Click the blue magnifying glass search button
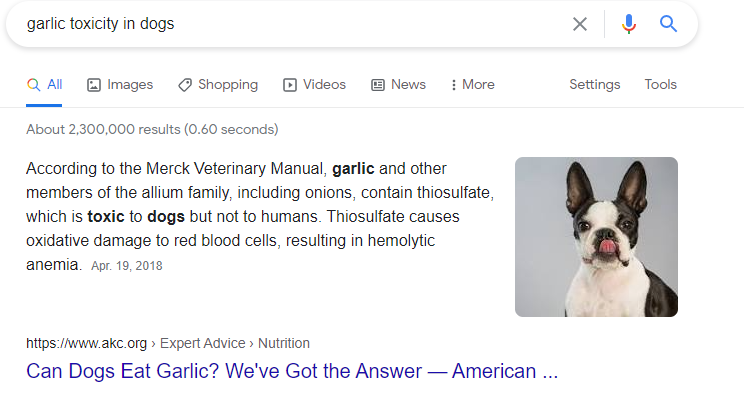Image resolution: width=744 pixels, height=398 pixels. pyautogui.click(x=668, y=23)
